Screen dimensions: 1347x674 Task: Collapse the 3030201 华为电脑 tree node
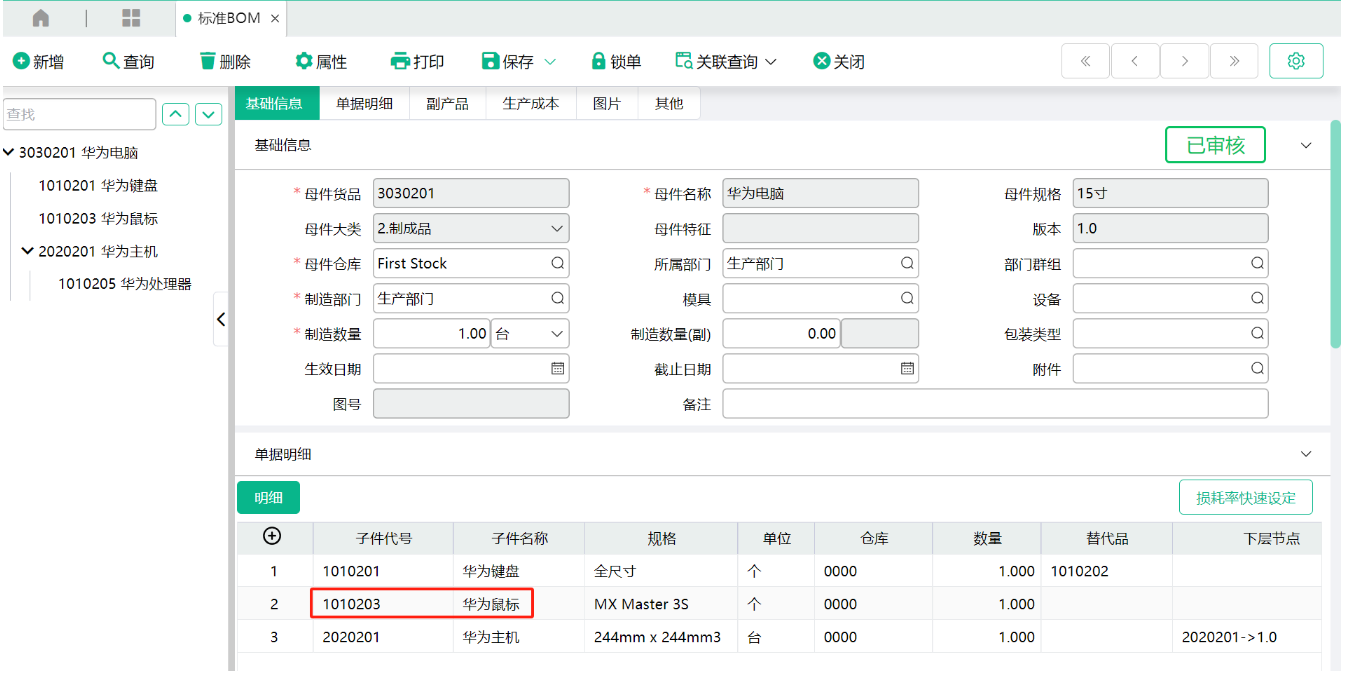point(9,153)
